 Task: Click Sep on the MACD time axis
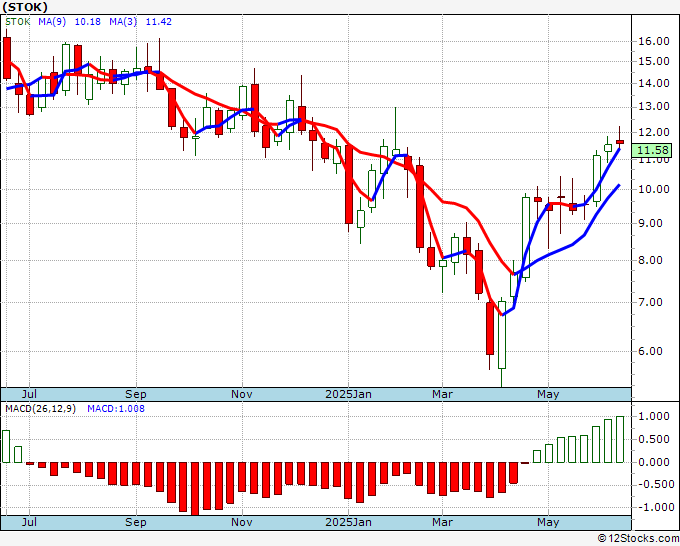click(136, 522)
